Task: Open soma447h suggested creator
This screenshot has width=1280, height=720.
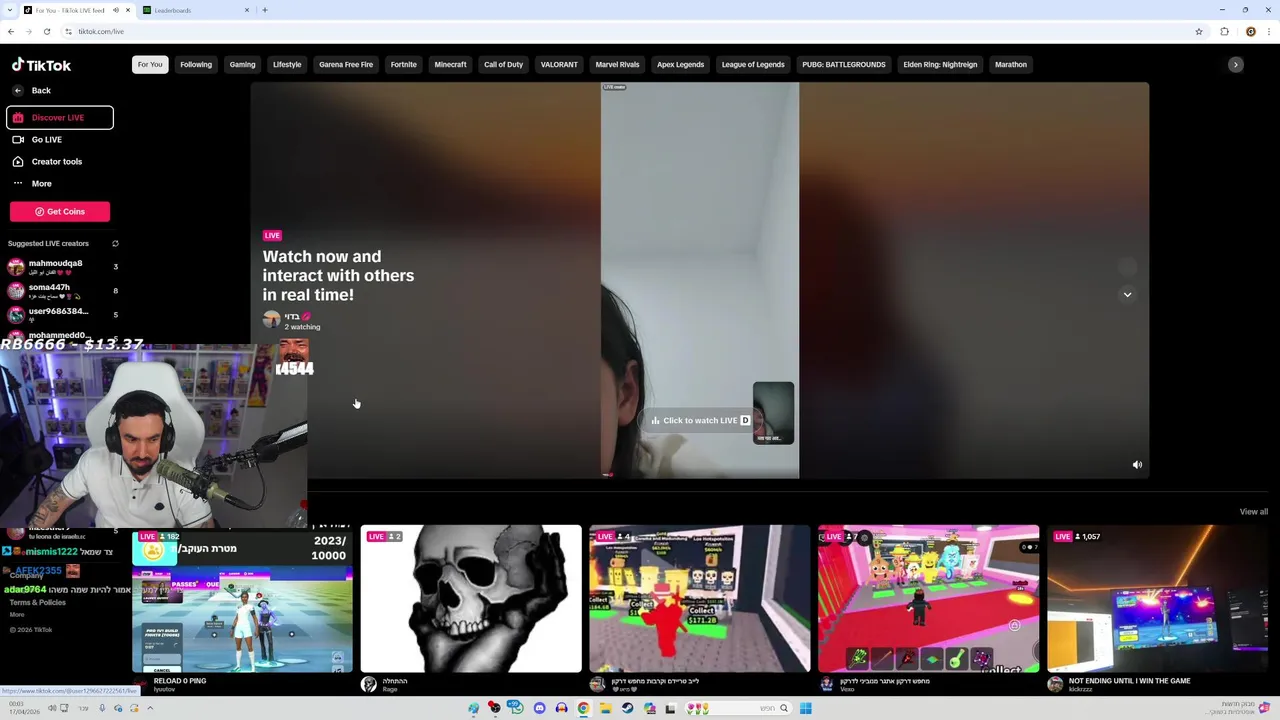Action: click(x=62, y=291)
